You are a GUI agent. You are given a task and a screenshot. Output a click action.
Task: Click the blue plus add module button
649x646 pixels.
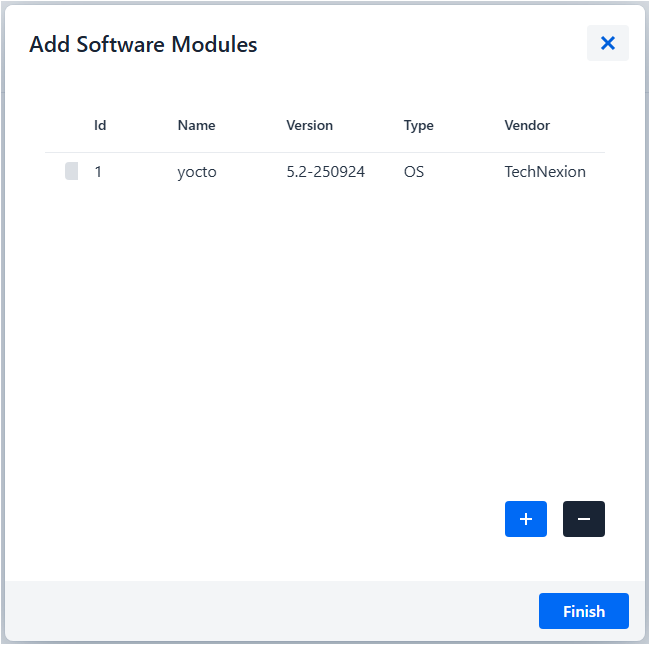525,519
